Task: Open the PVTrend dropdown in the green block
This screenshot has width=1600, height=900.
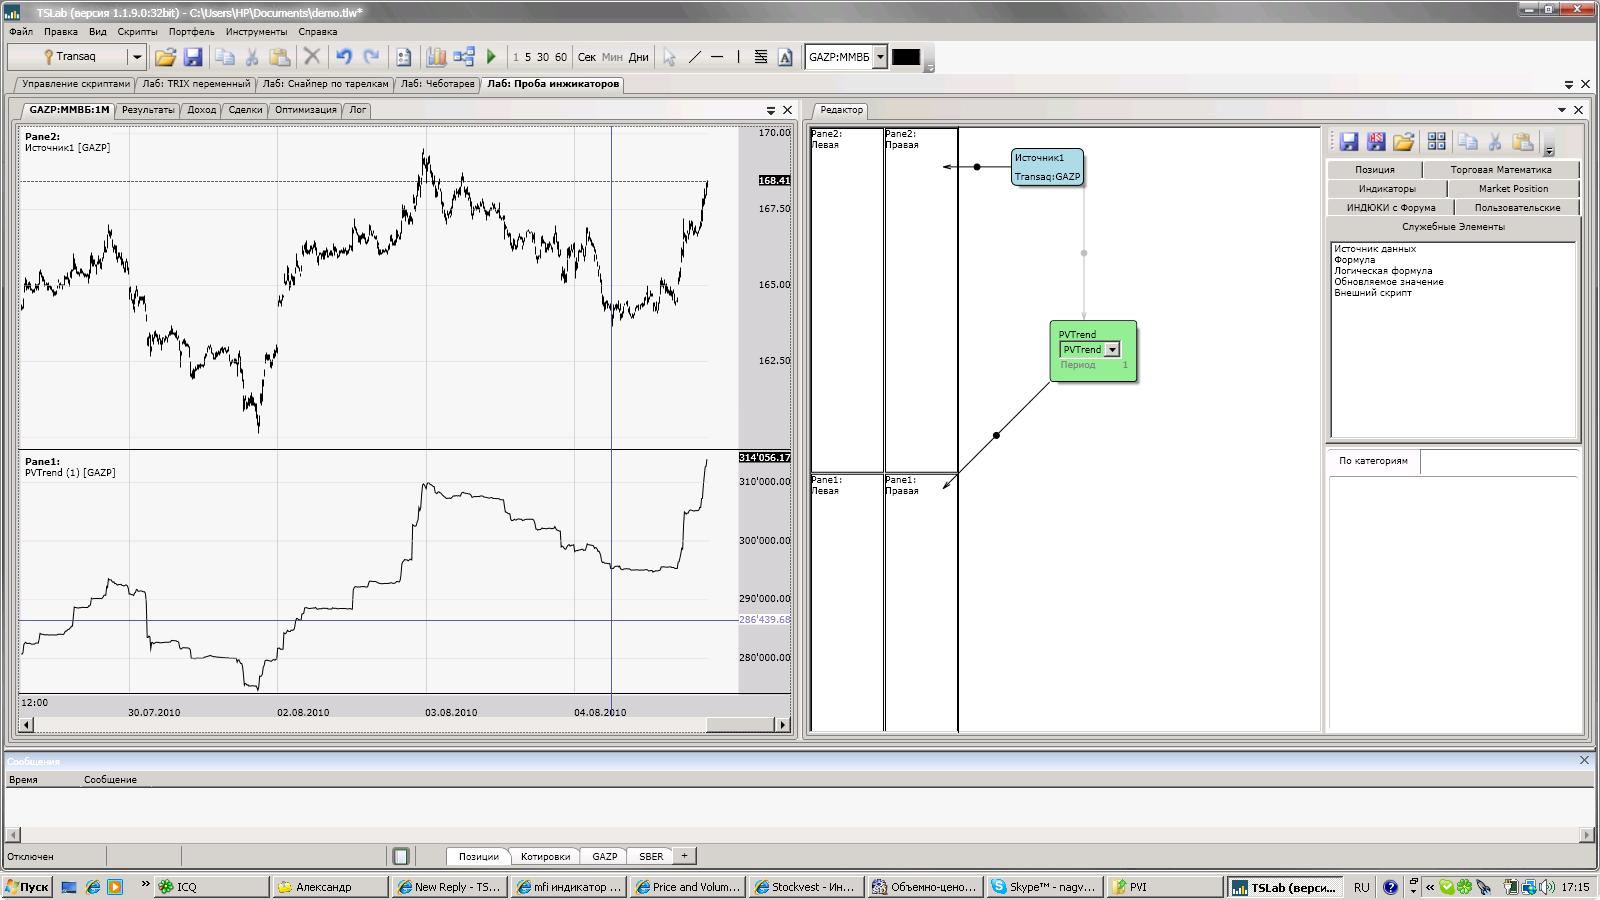Action: click(x=1112, y=350)
